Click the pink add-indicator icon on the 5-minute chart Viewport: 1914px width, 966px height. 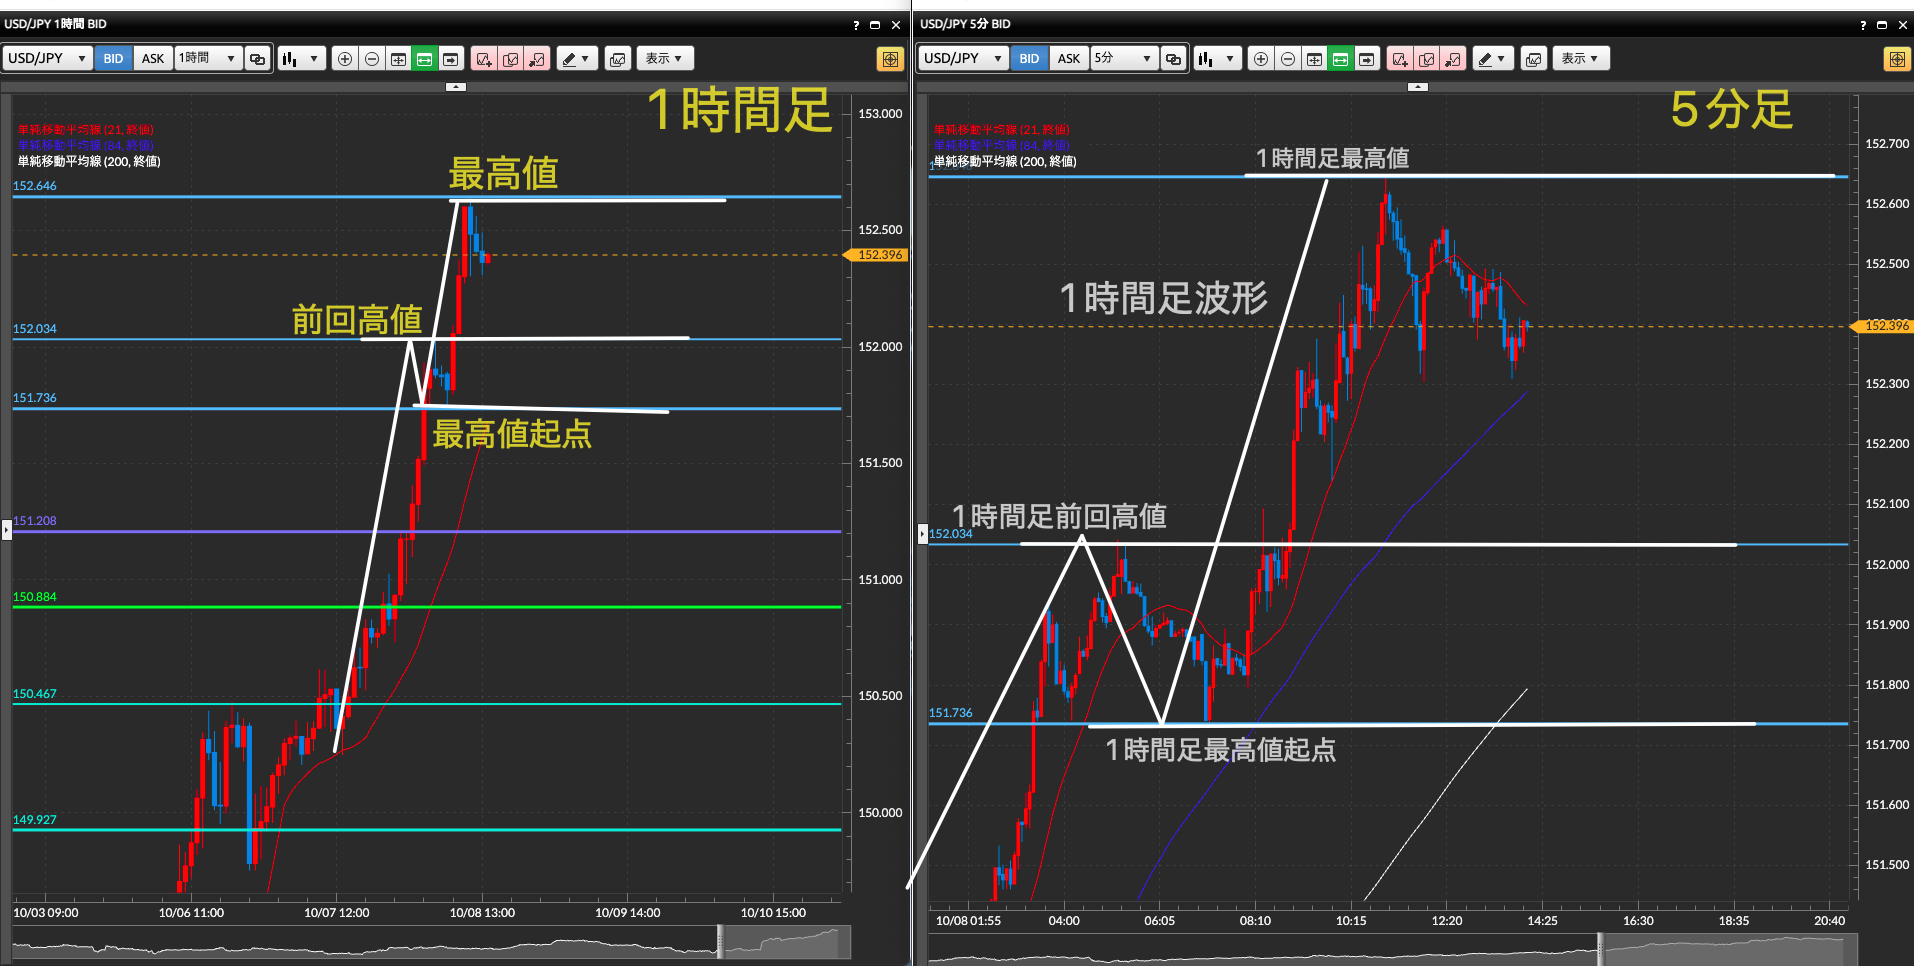point(1400,59)
